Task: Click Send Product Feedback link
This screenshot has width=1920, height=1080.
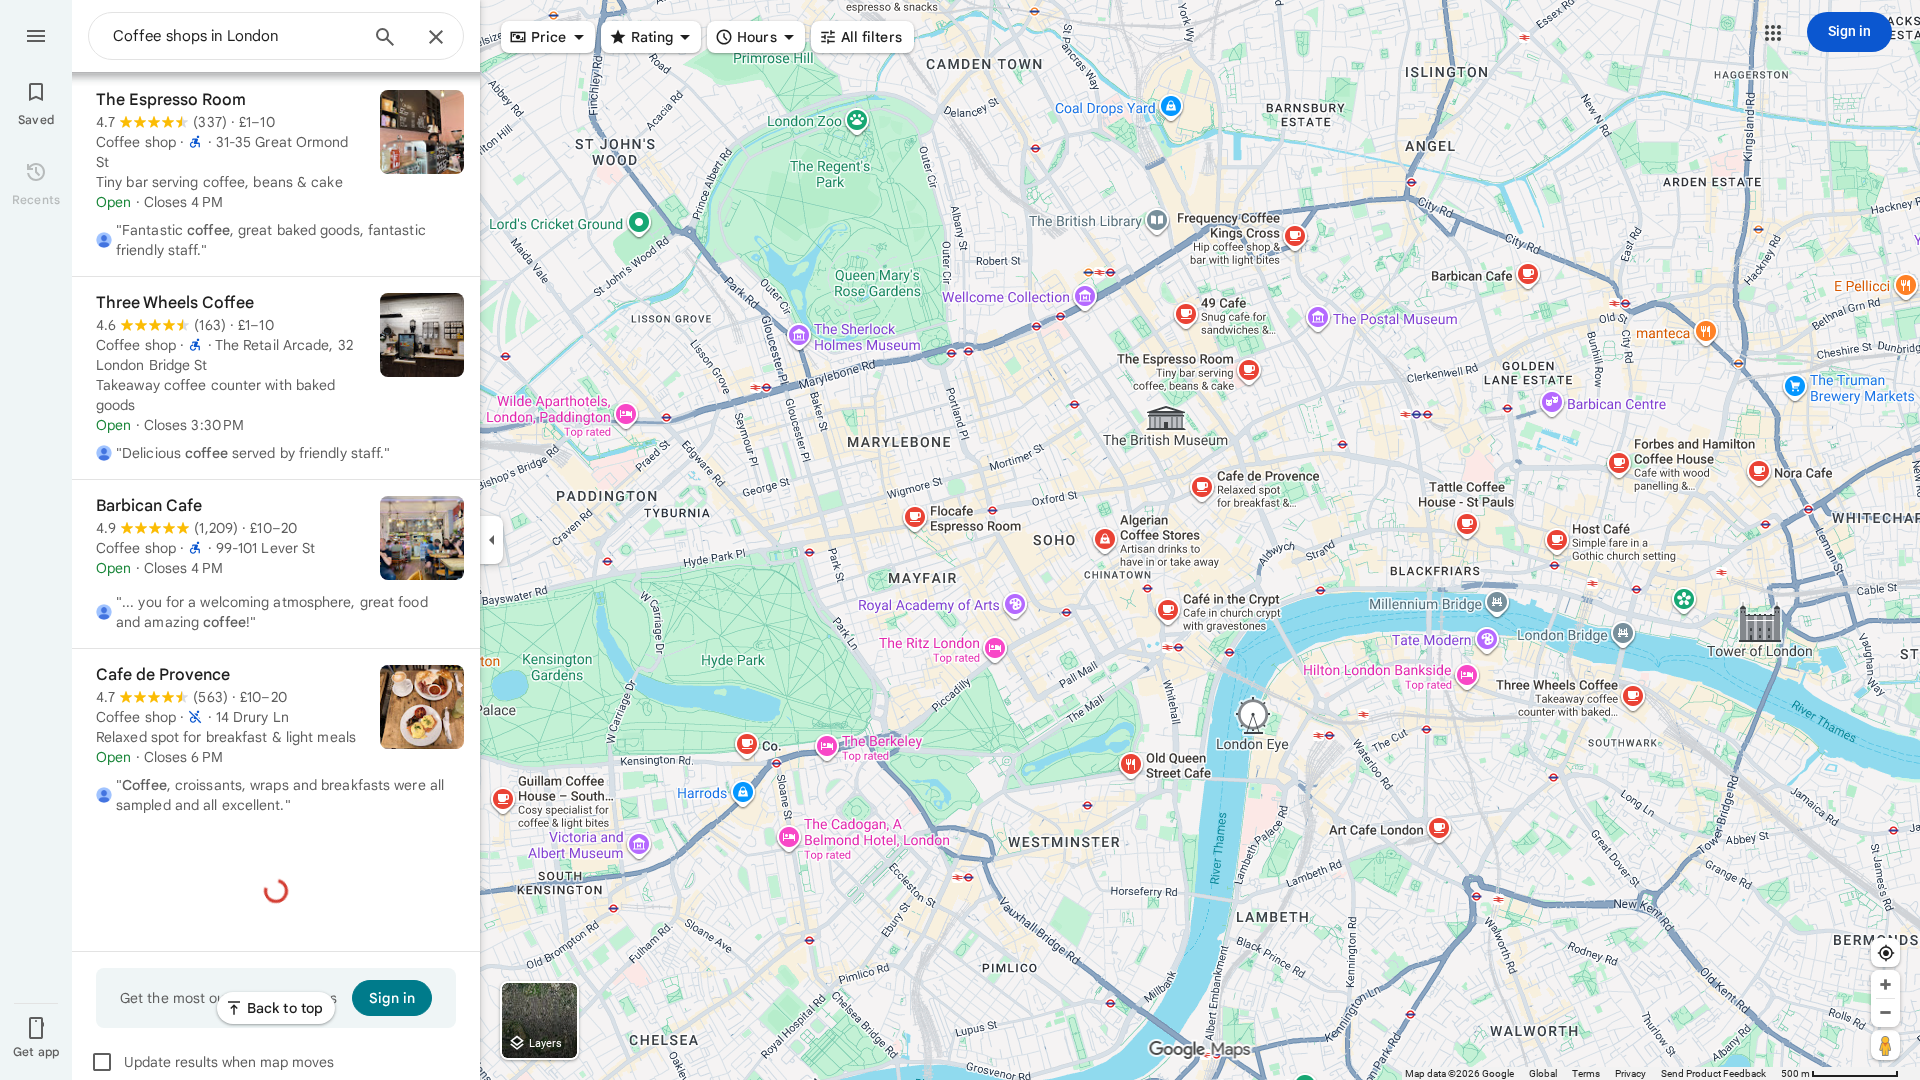Action: click(x=1713, y=1073)
